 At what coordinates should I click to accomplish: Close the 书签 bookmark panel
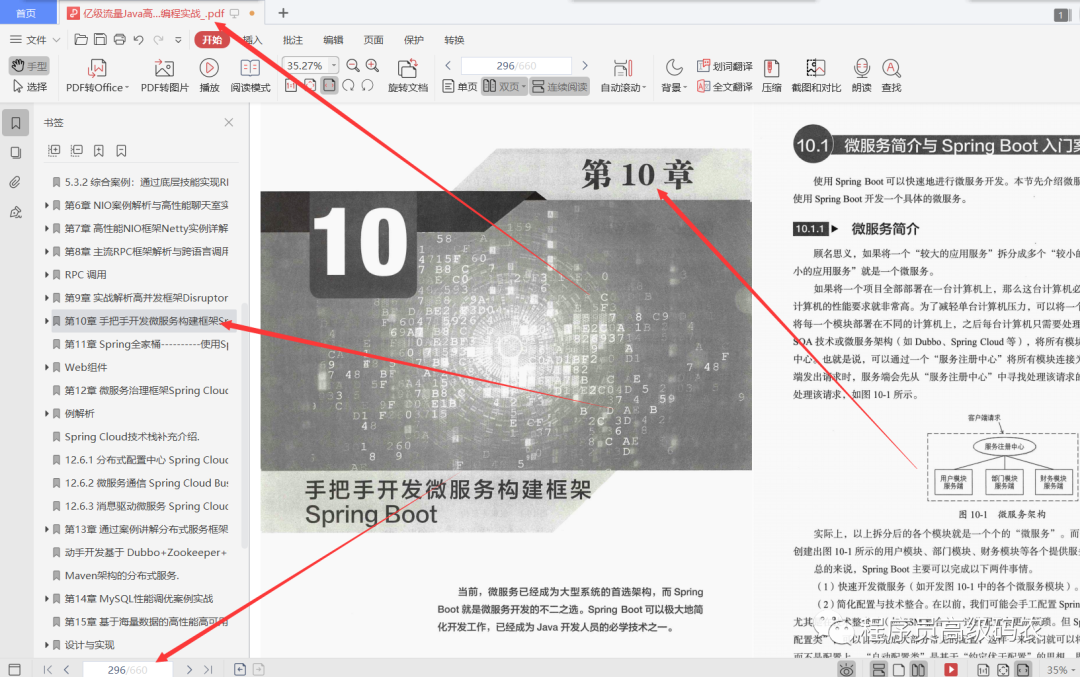(x=229, y=123)
